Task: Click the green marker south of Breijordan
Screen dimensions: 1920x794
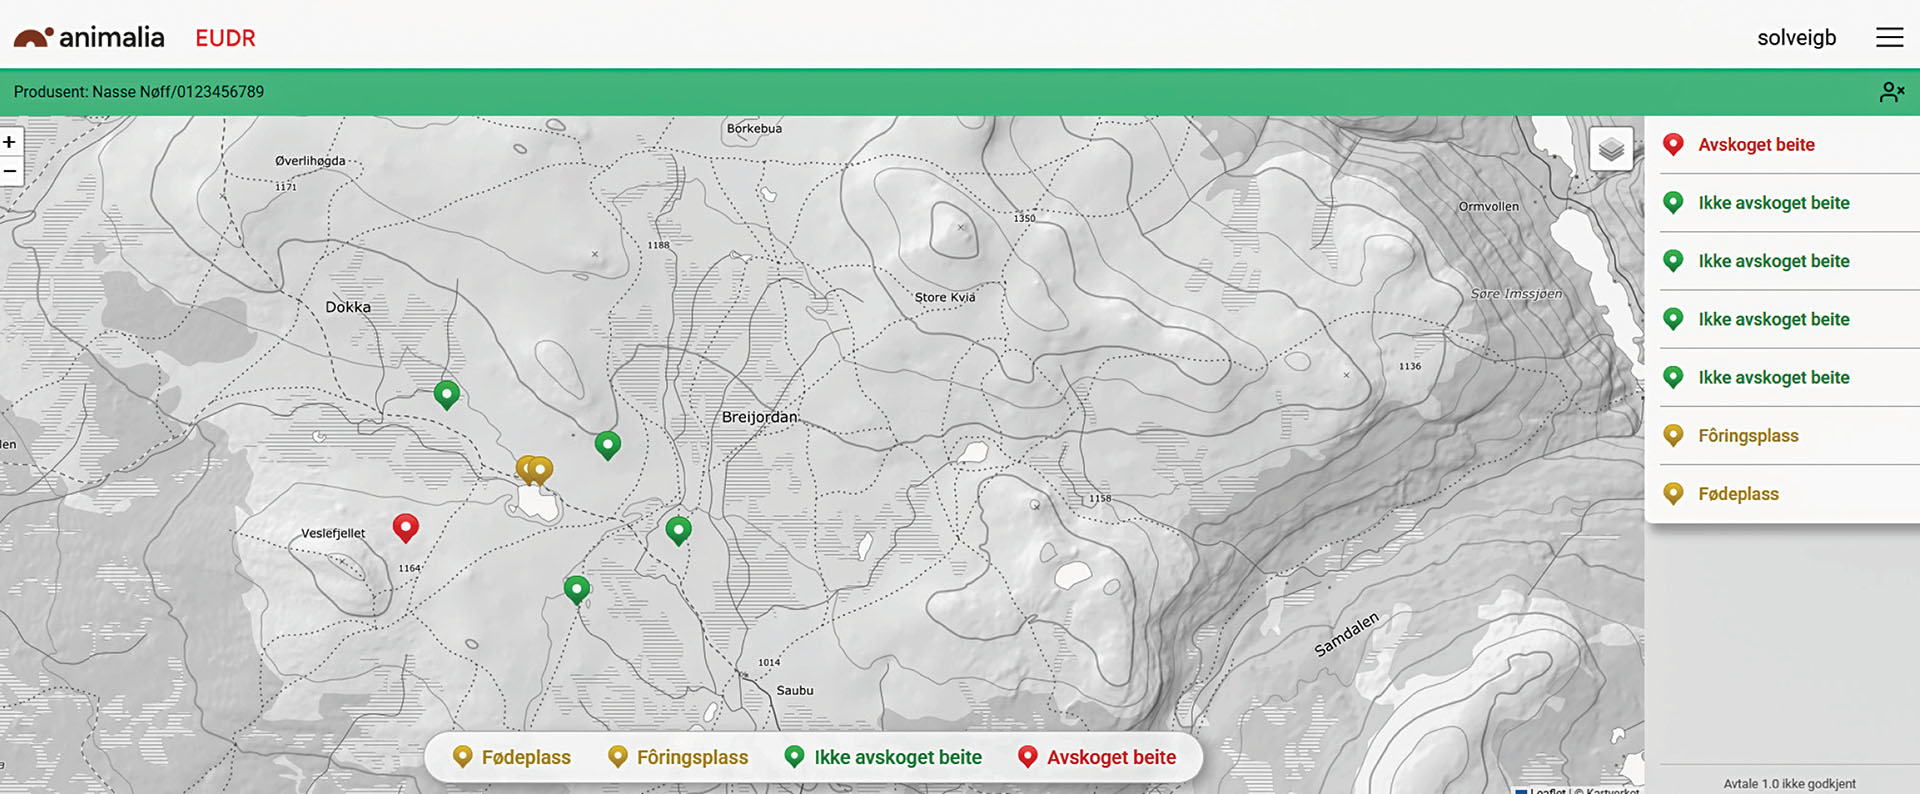Action: pyautogui.click(x=678, y=528)
